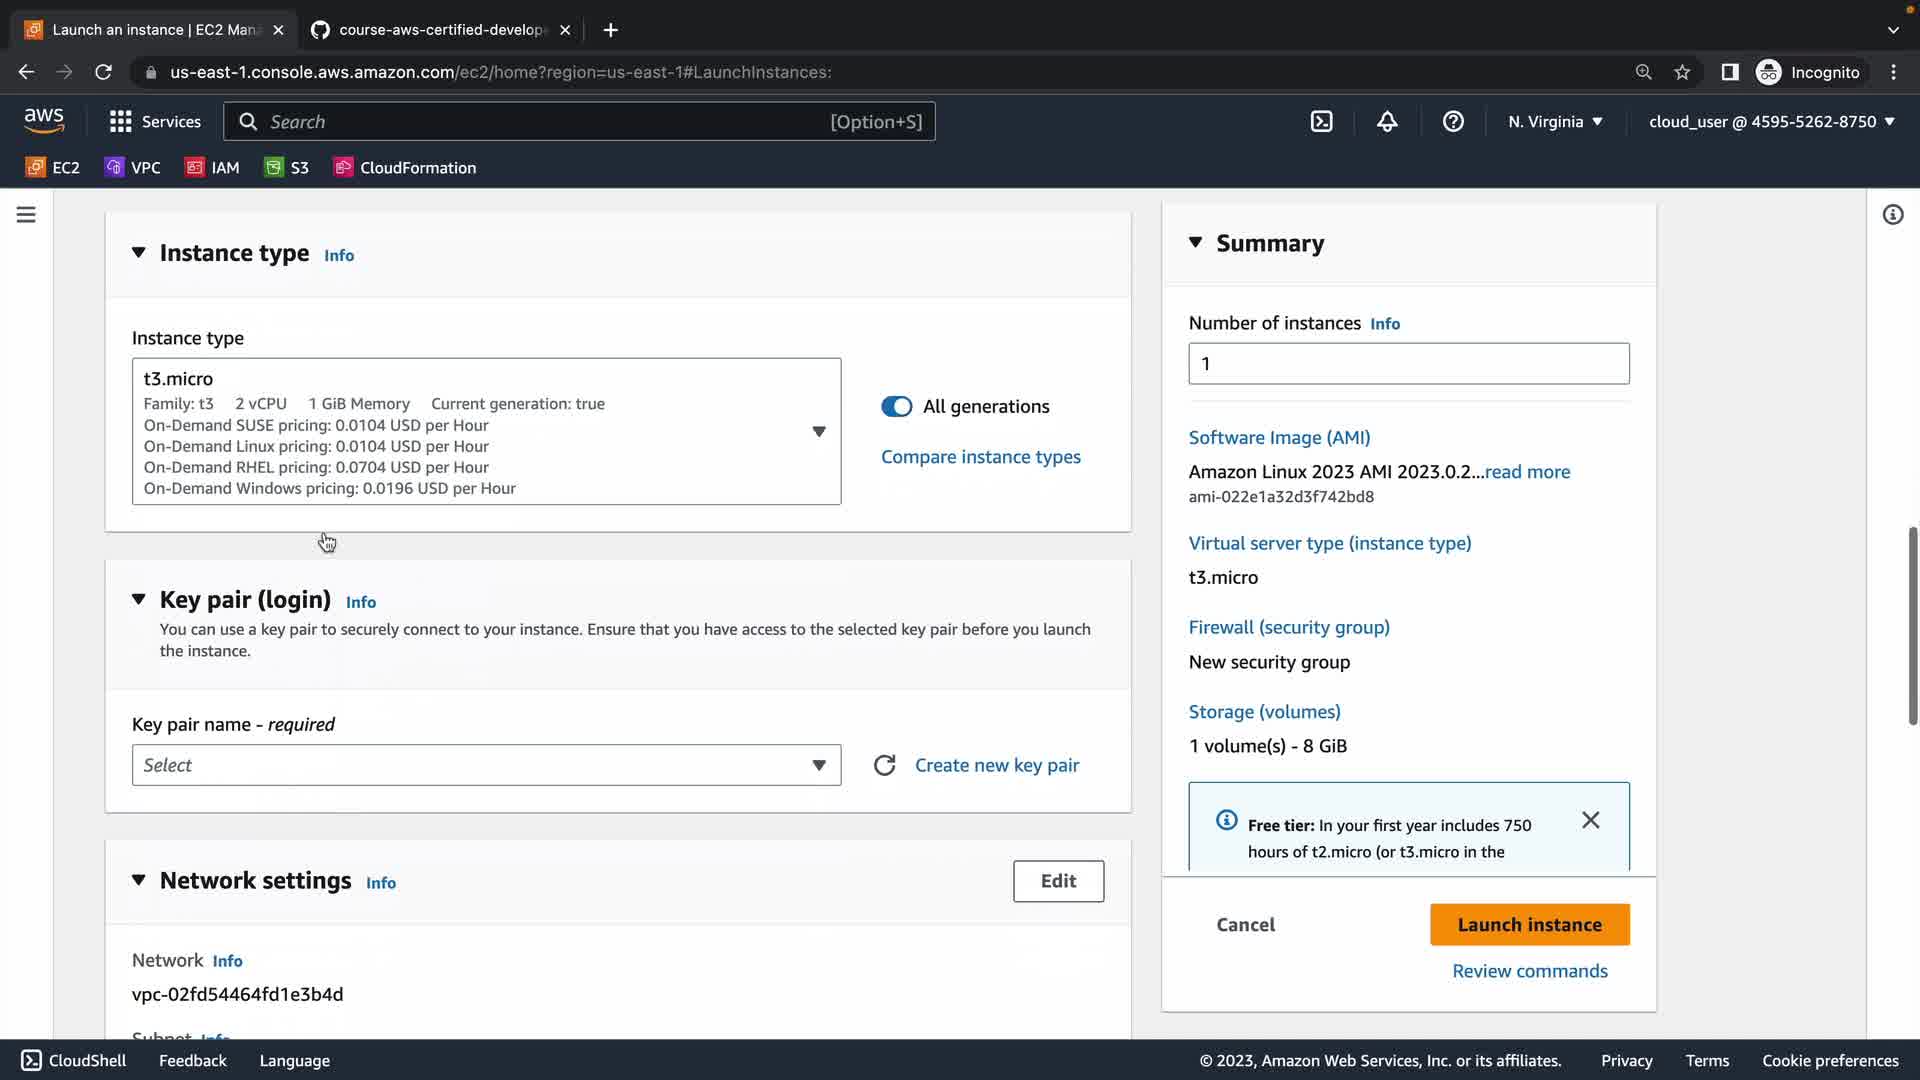Toggle the All generations switch
The height and width of the screenshot is (1080, 1920).
(896, 406)
